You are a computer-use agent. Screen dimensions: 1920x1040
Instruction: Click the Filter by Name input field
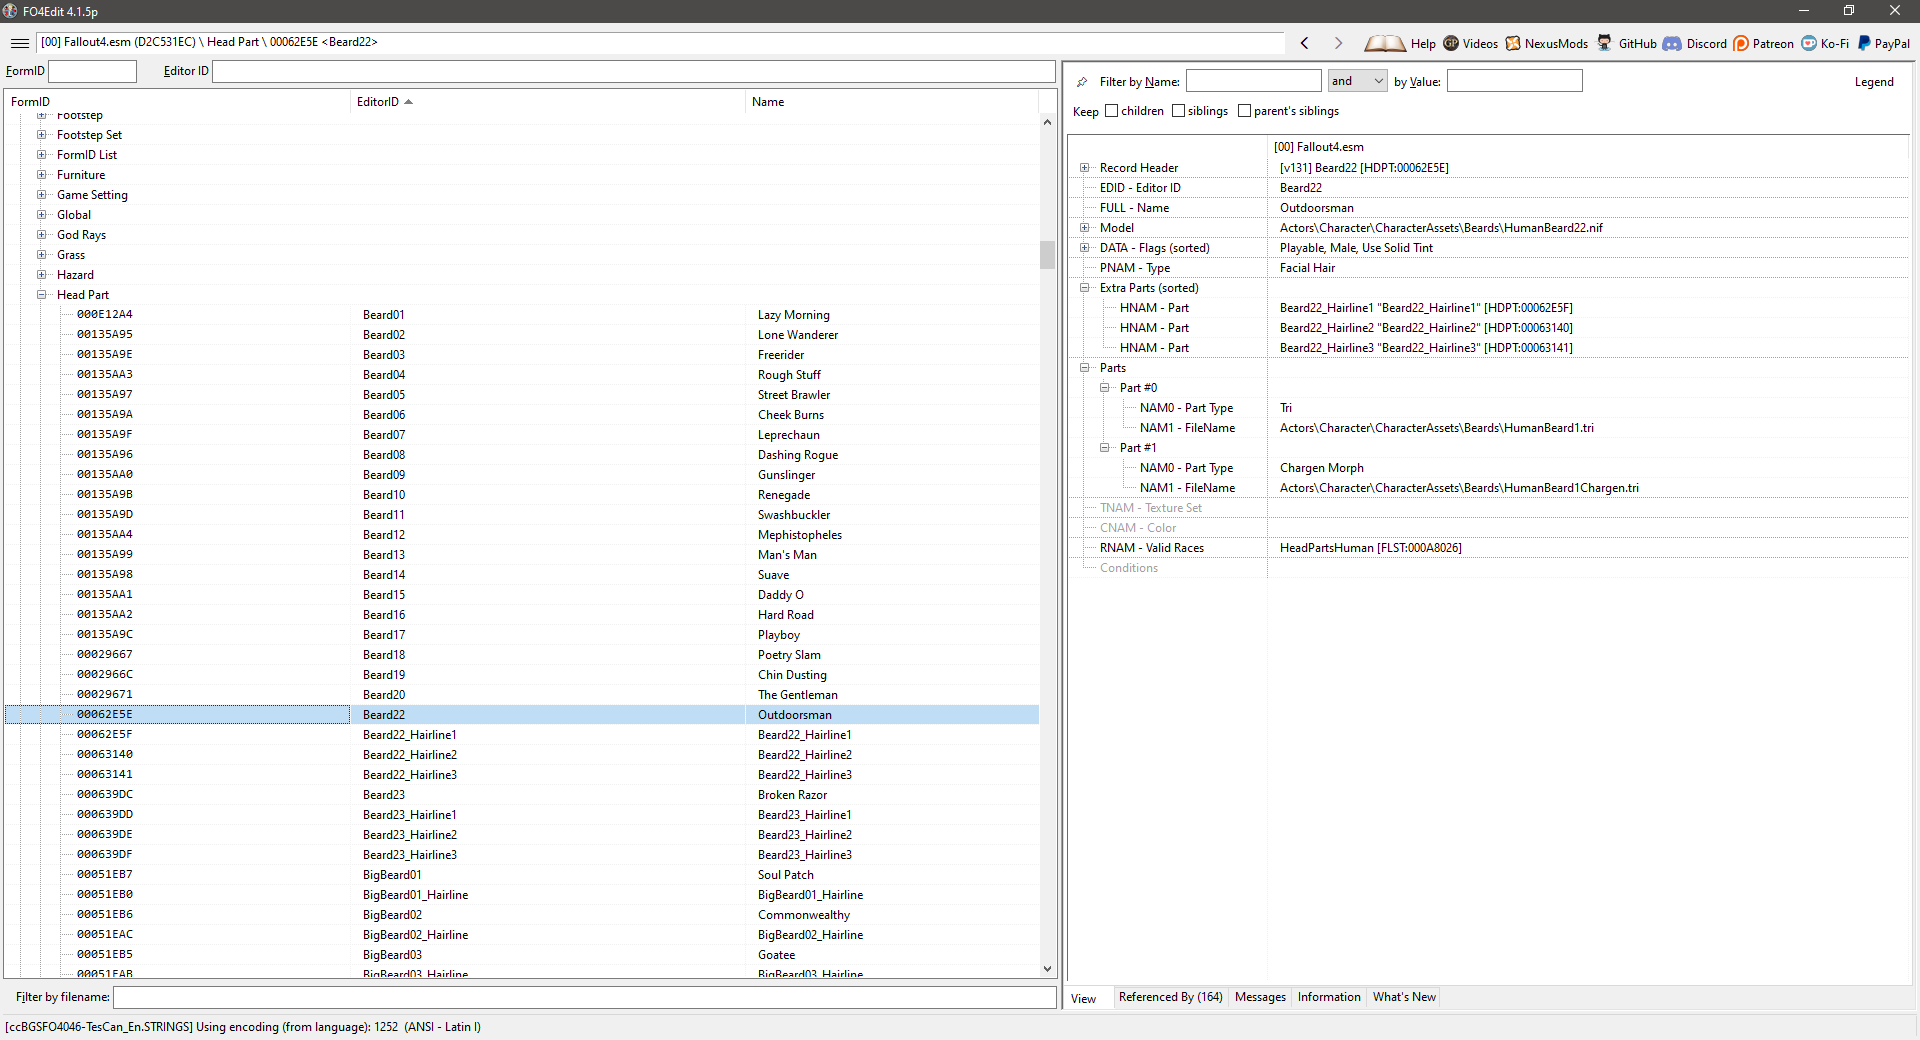[x=1253, y=81]
